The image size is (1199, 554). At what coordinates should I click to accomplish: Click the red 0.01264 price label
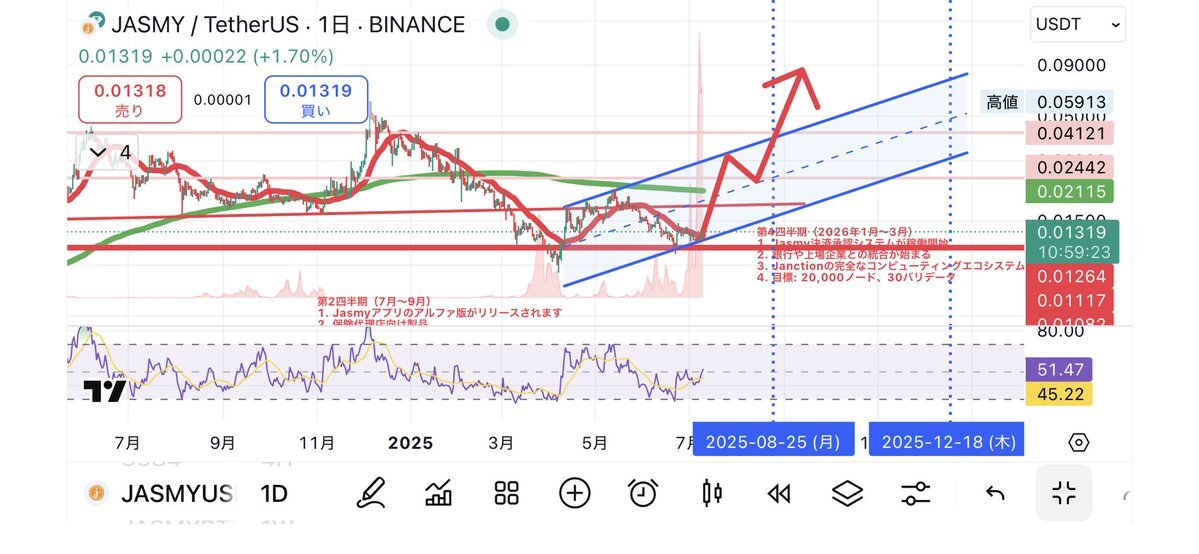click(x=1071, y=275)
